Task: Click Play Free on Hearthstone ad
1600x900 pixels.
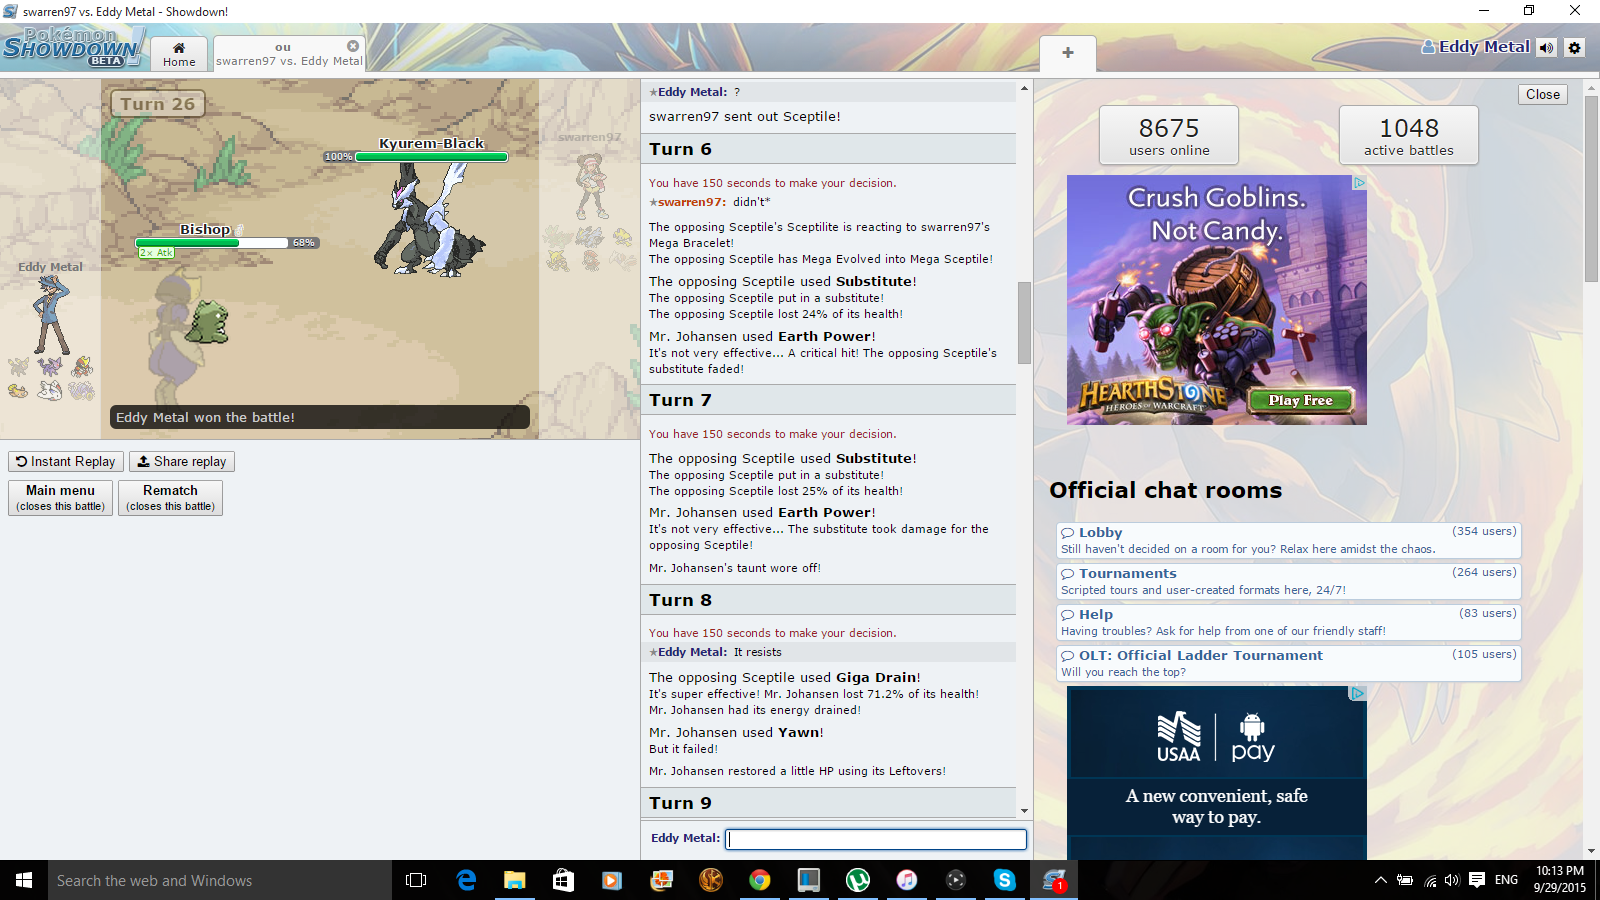Action: (1301, 400)
